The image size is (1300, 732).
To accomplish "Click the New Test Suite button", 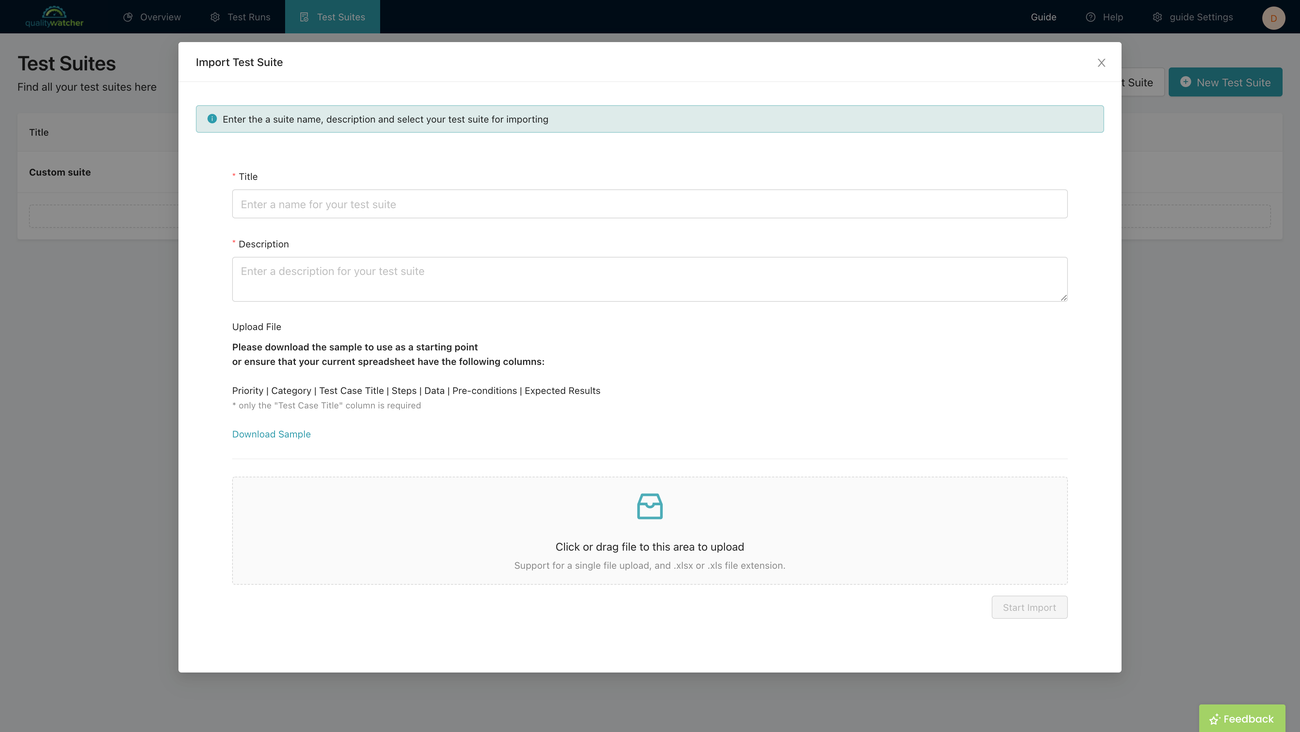I will point(1225,82).
